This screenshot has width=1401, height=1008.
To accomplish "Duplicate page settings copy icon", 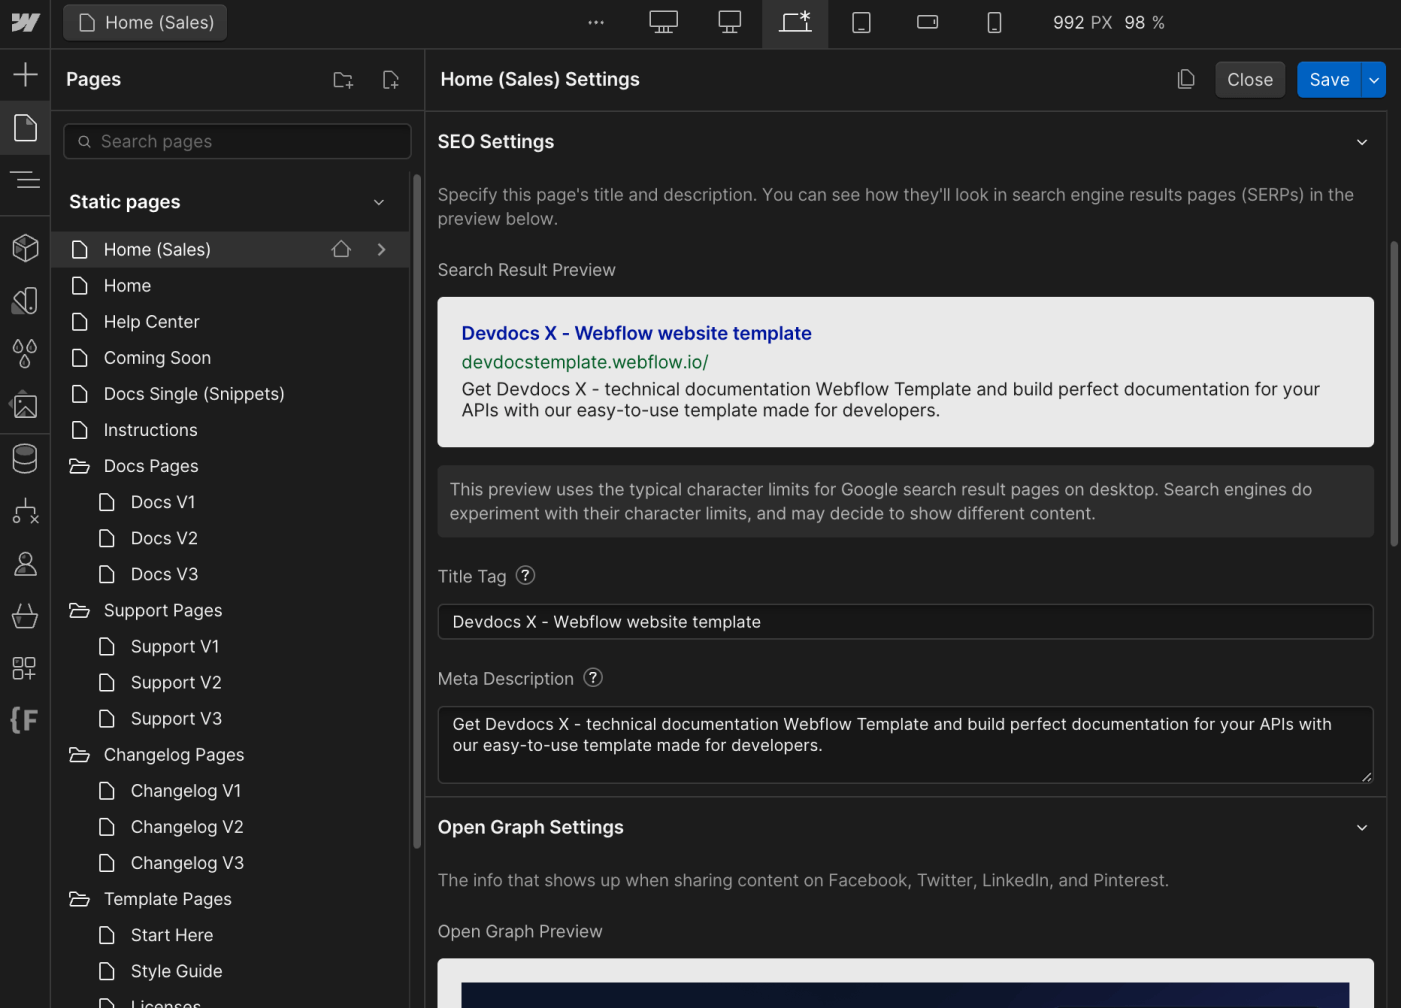I will [1186, 79].
